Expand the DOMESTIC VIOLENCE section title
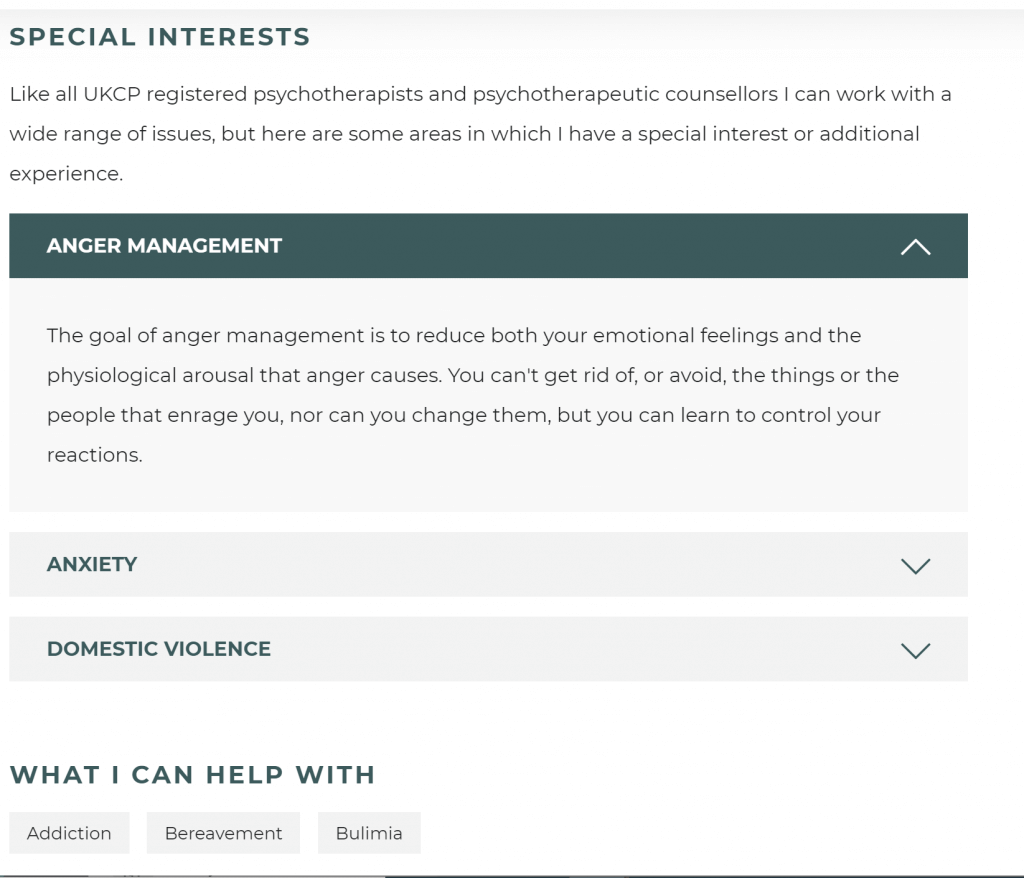1024x878 pixels. point(159,649)
